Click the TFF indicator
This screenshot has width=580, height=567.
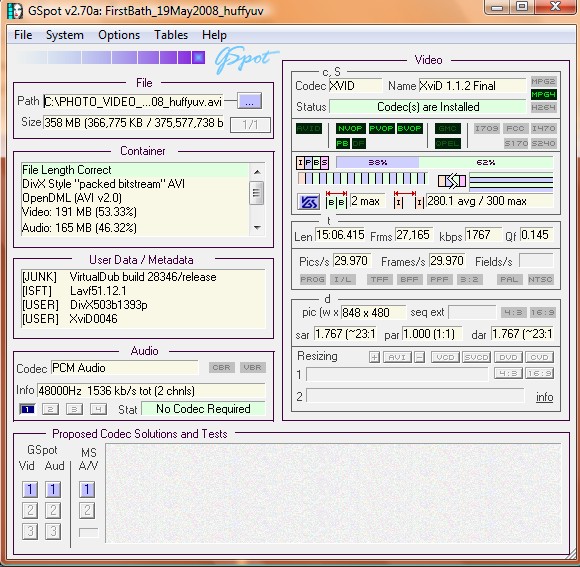tap(380, 279)
